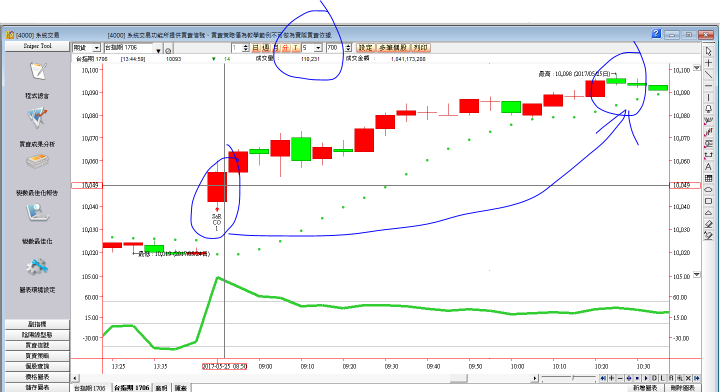720x392 pixels.
Task: Open the minute interval 5 dropdown
Action: click(318, 48)
